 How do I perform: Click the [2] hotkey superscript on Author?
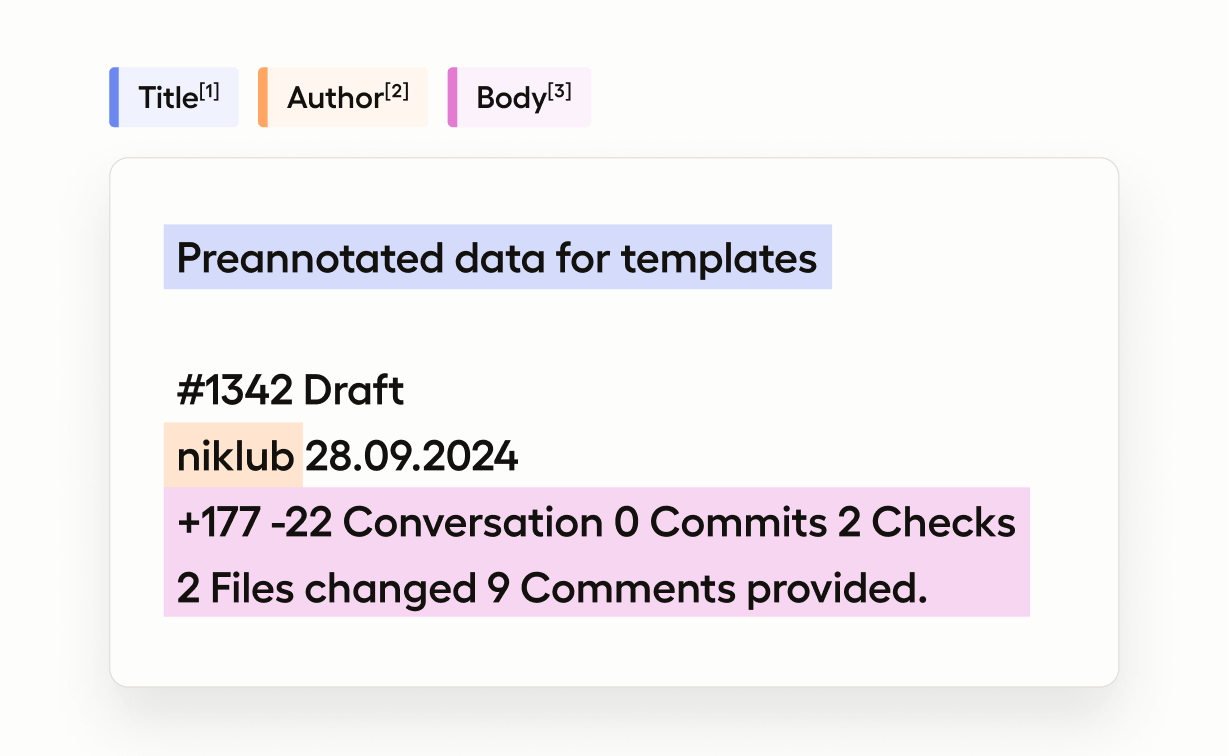pos(397,92)
